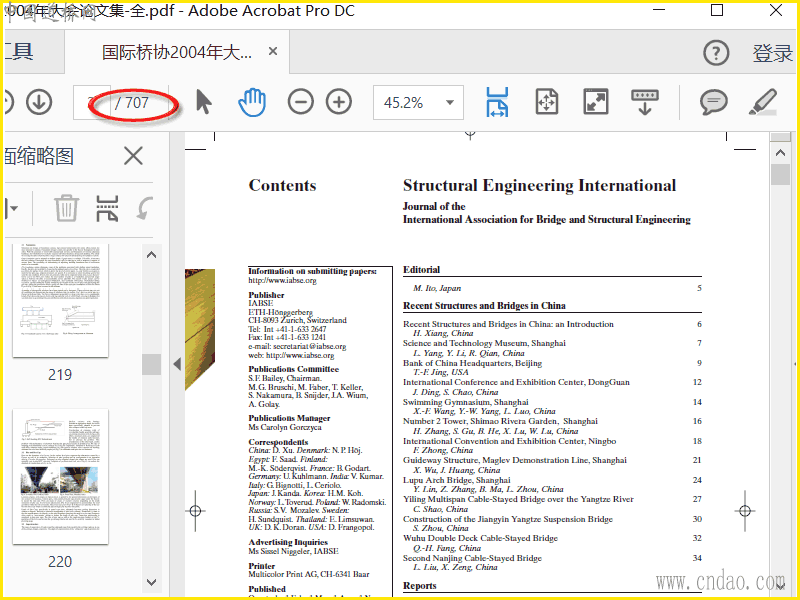The image size is (800, 600).
Task: Click 'Lupu Arch Bridge, Shanghai' entry
Action: click(457, 480)
